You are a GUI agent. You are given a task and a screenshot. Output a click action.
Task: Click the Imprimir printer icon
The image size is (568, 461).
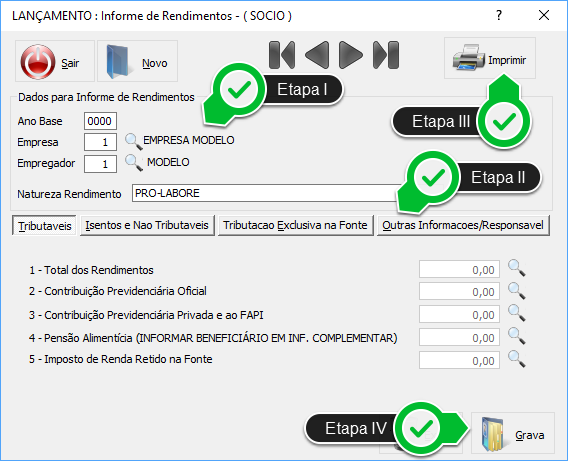(468, 57)
